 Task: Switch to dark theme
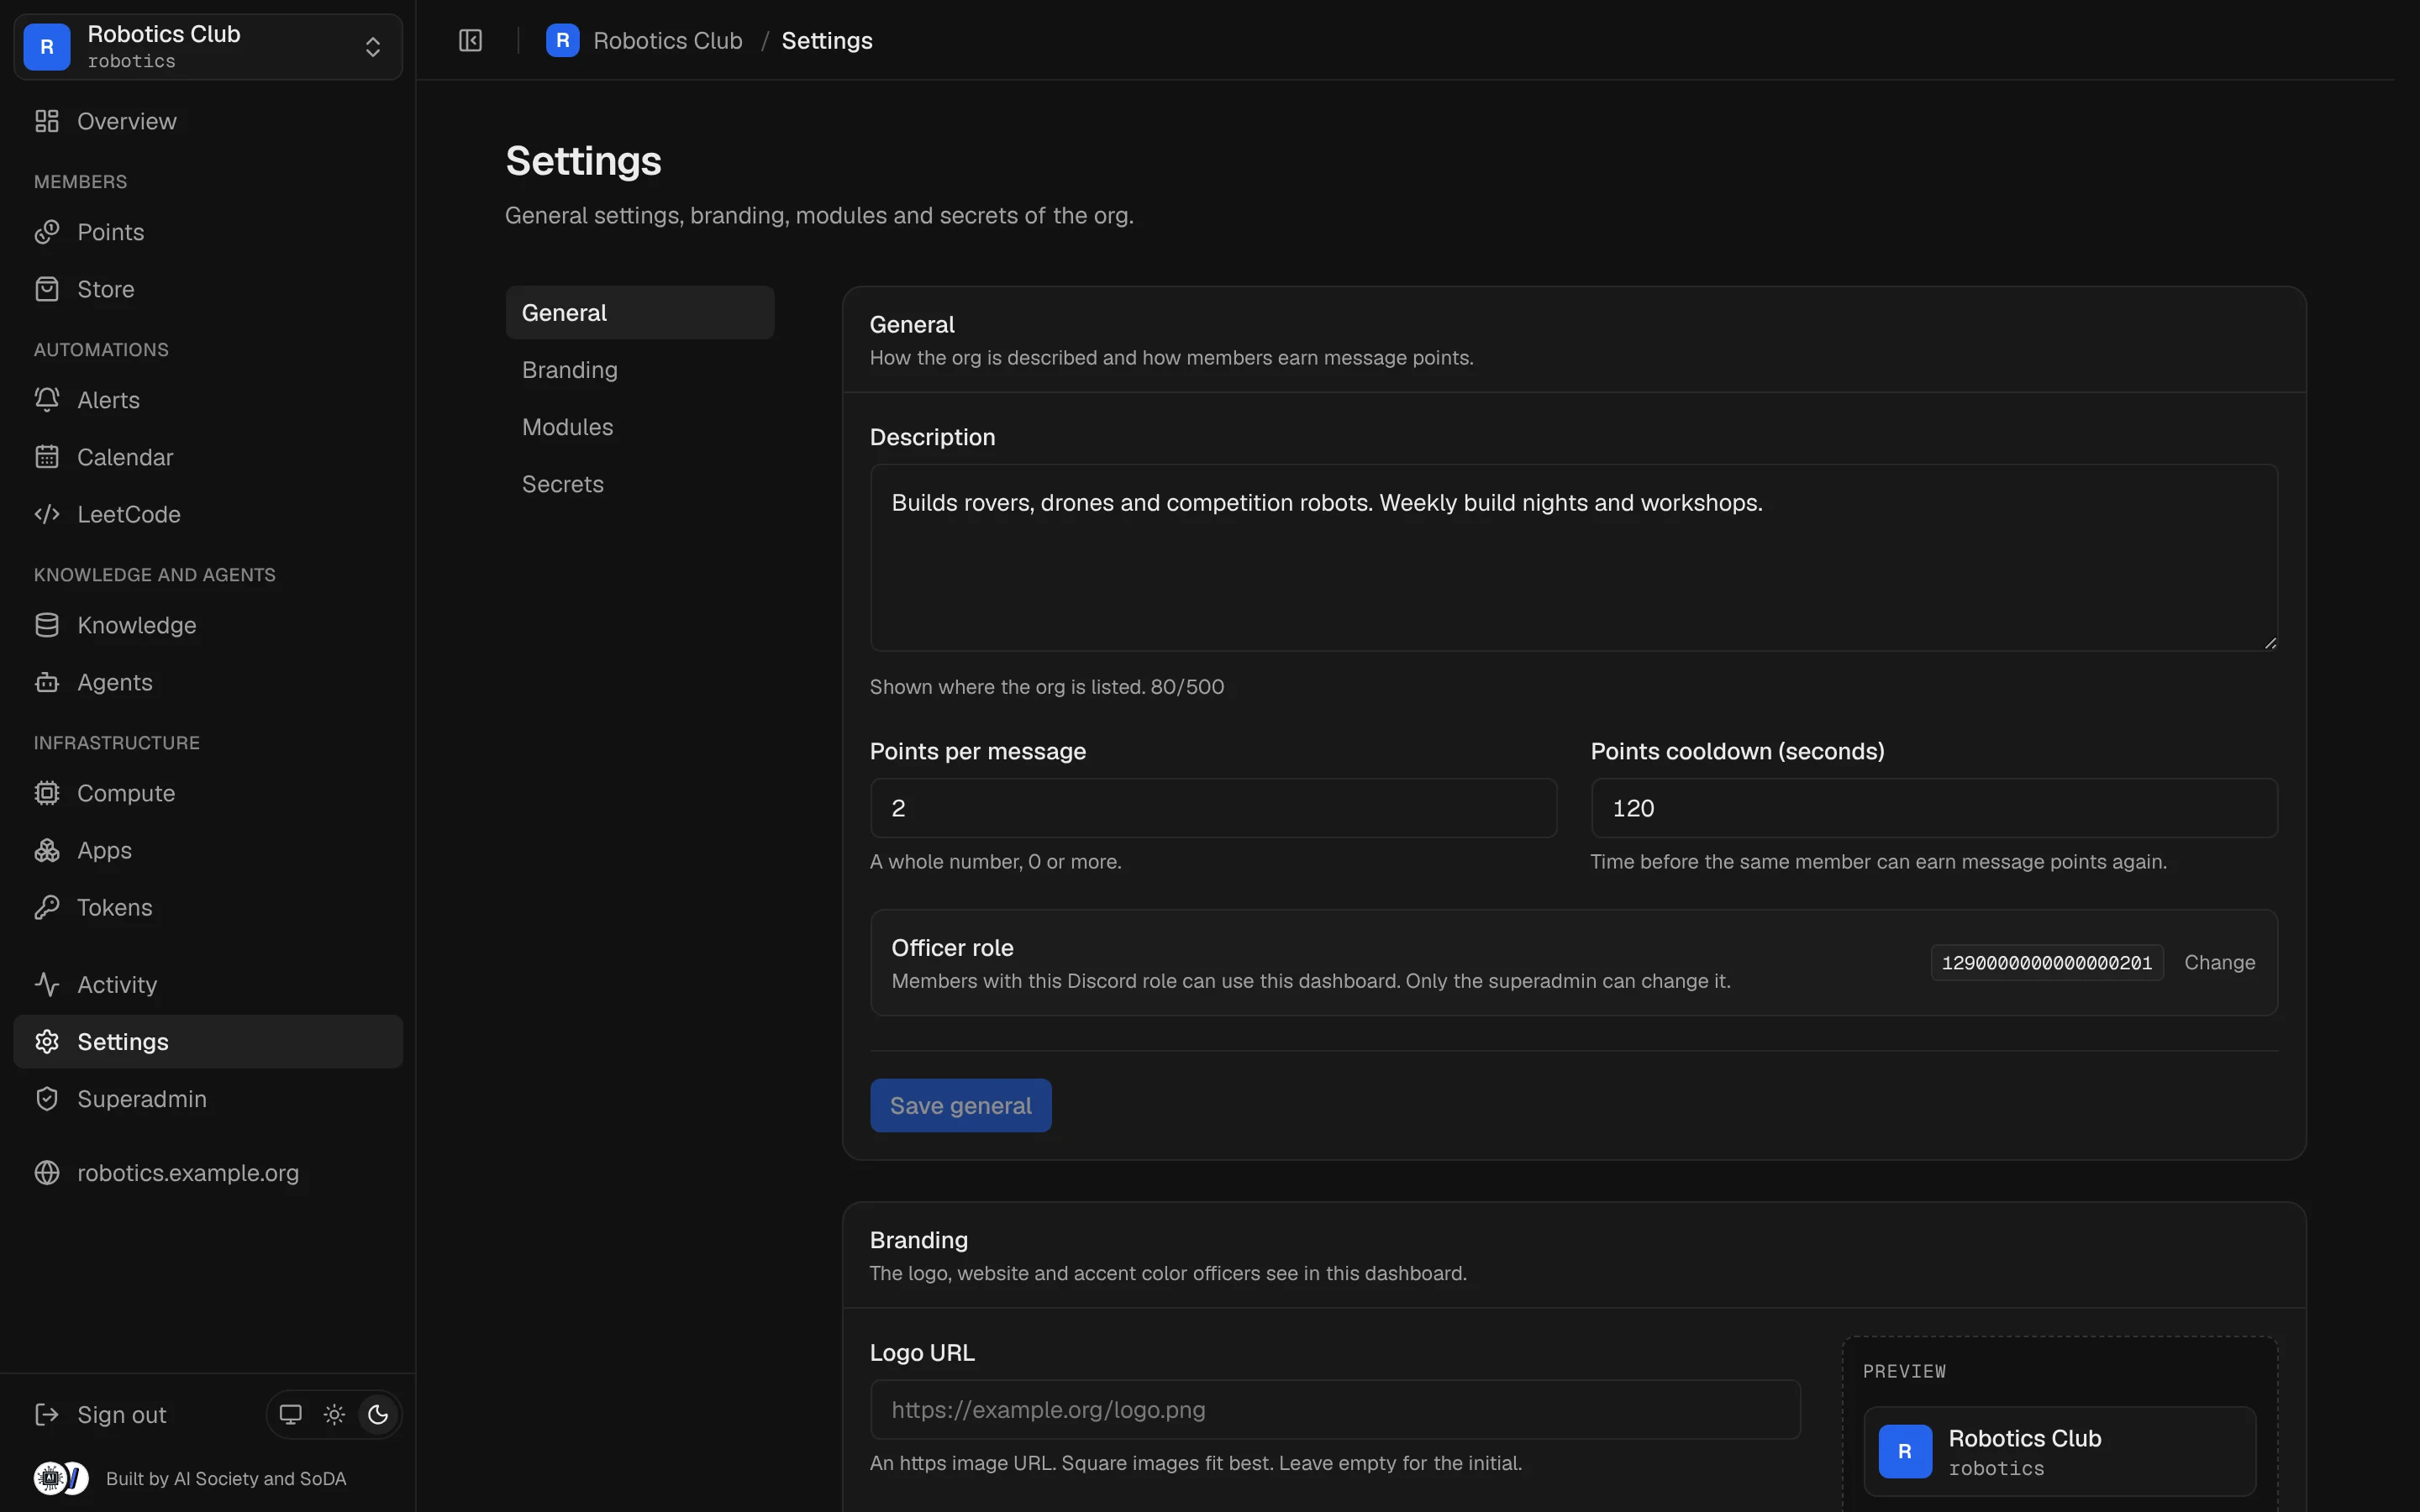378,1414
